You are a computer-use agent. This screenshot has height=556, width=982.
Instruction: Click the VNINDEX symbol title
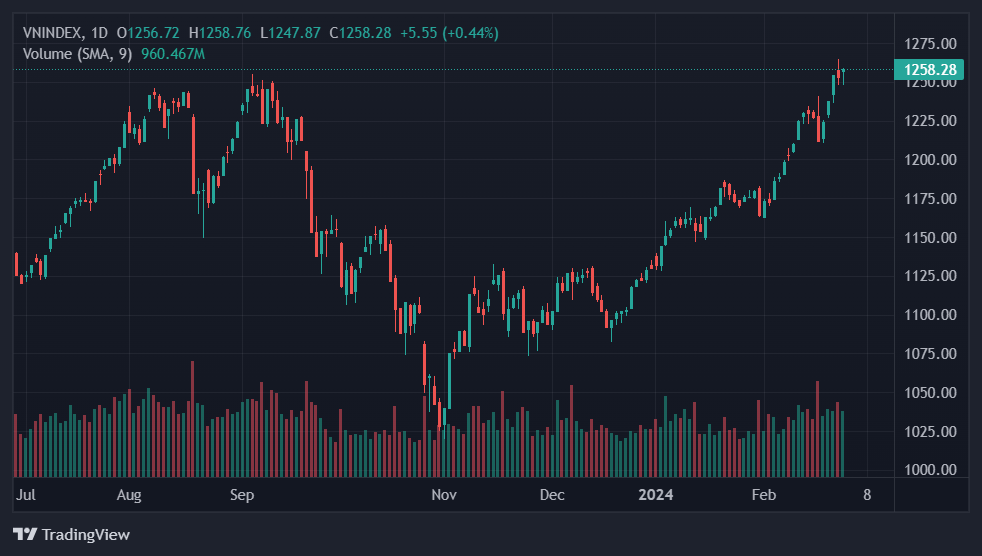pos(54,33)
